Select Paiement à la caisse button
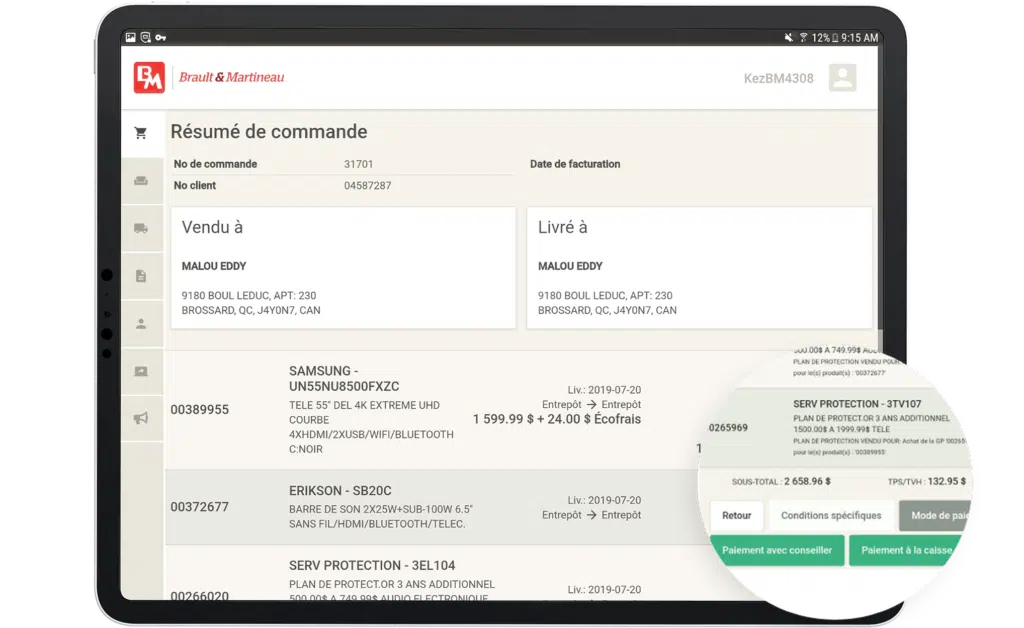The width and height of the screenshot is (1024, 628). pyautogui.click(x=908, y=550)
